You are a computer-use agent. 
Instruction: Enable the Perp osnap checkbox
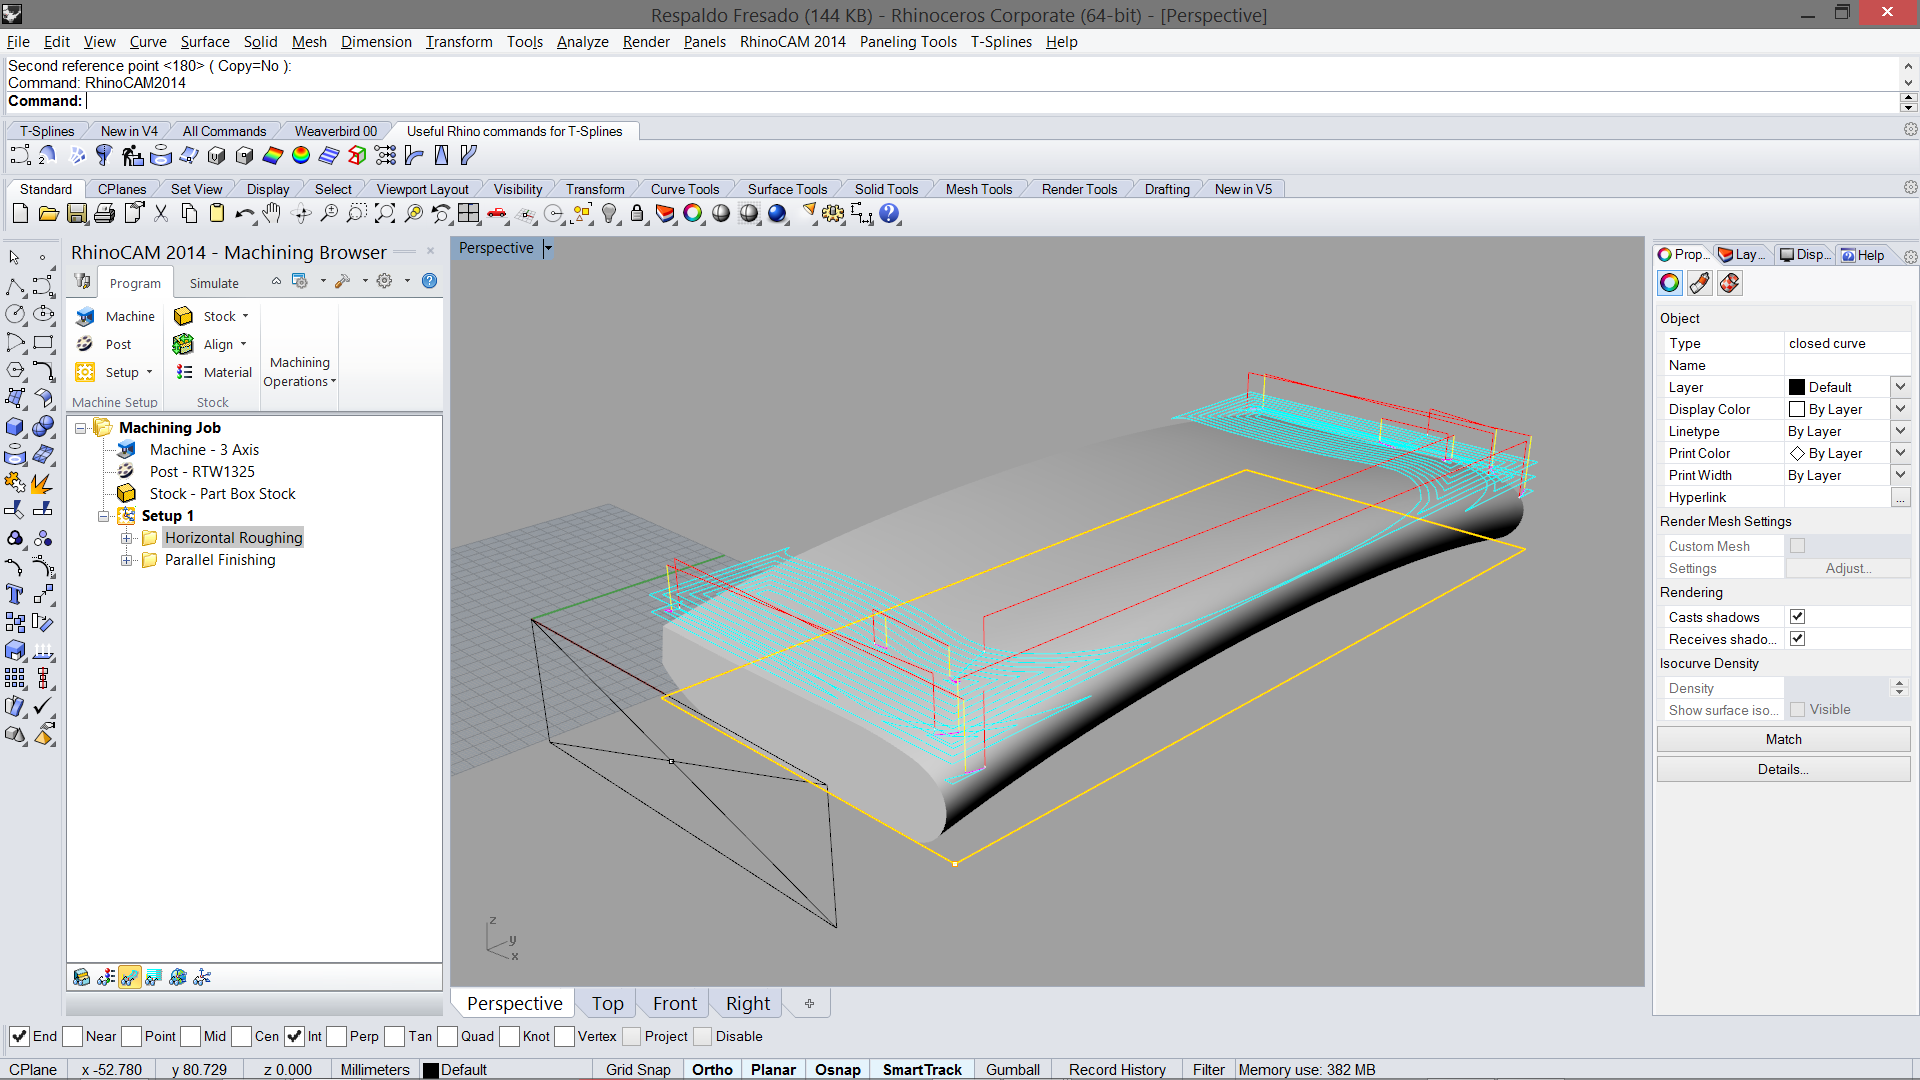(337, 1036)
